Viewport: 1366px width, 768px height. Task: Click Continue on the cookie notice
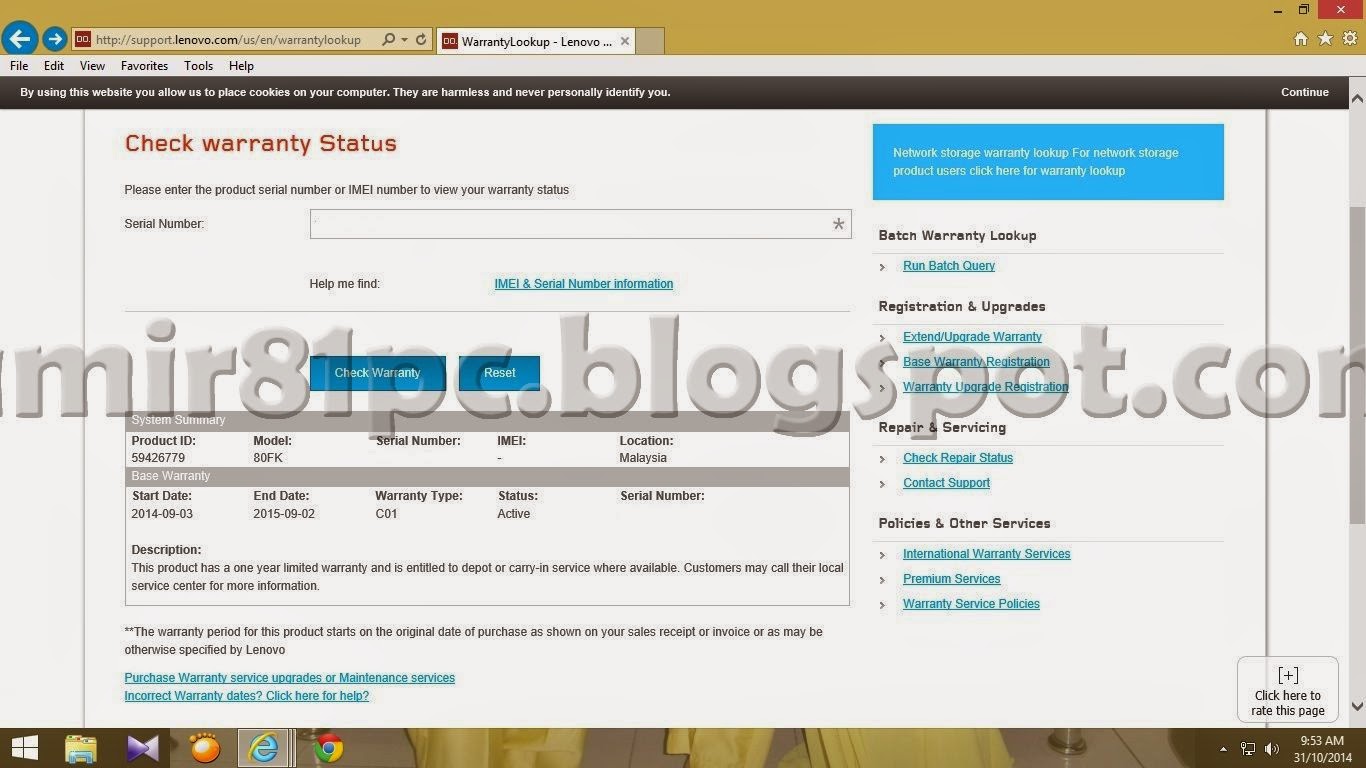pyautogui.click(x=1305, y=92)
